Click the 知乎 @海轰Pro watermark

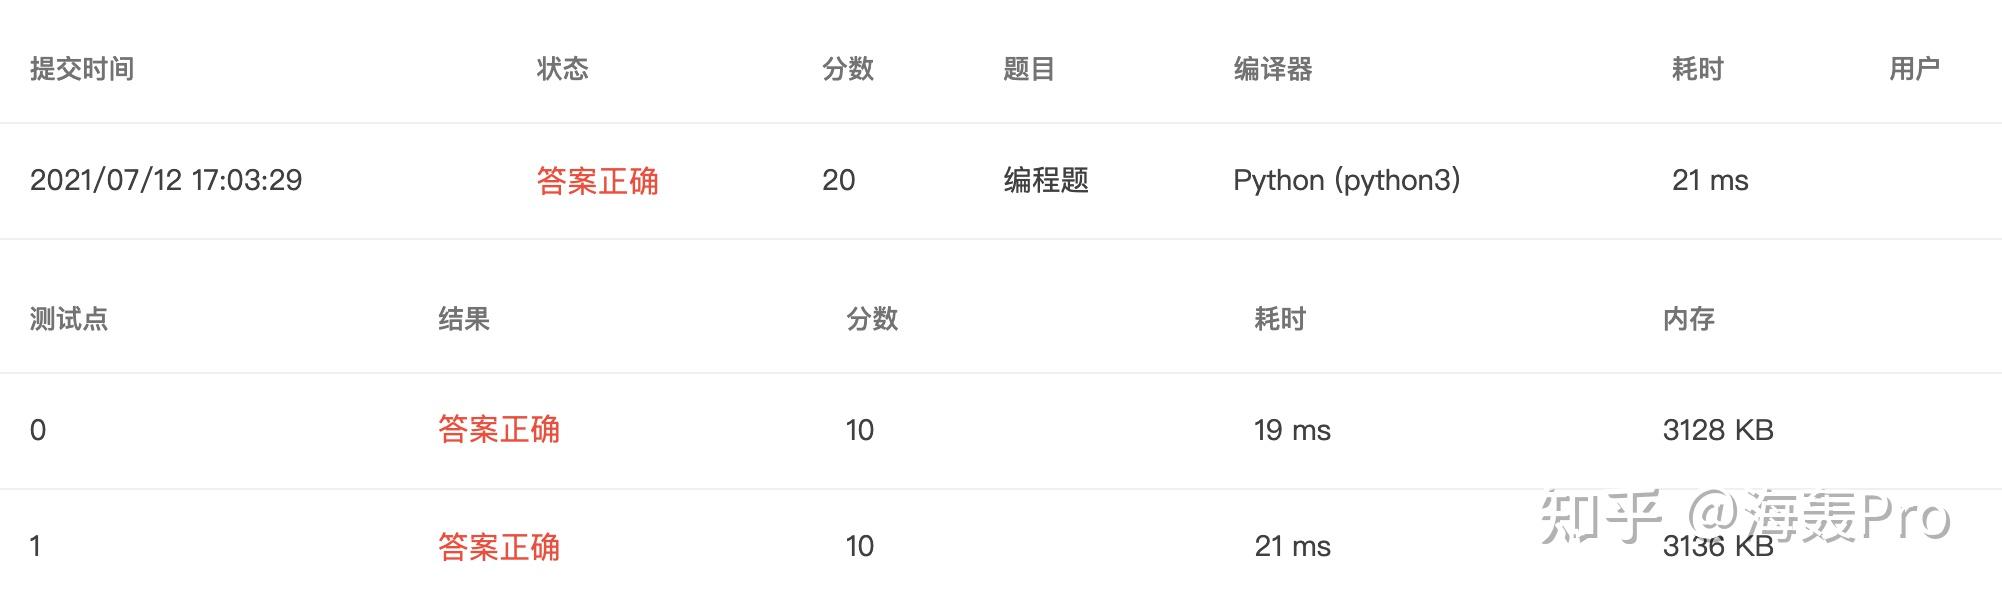pos(1746,517)
